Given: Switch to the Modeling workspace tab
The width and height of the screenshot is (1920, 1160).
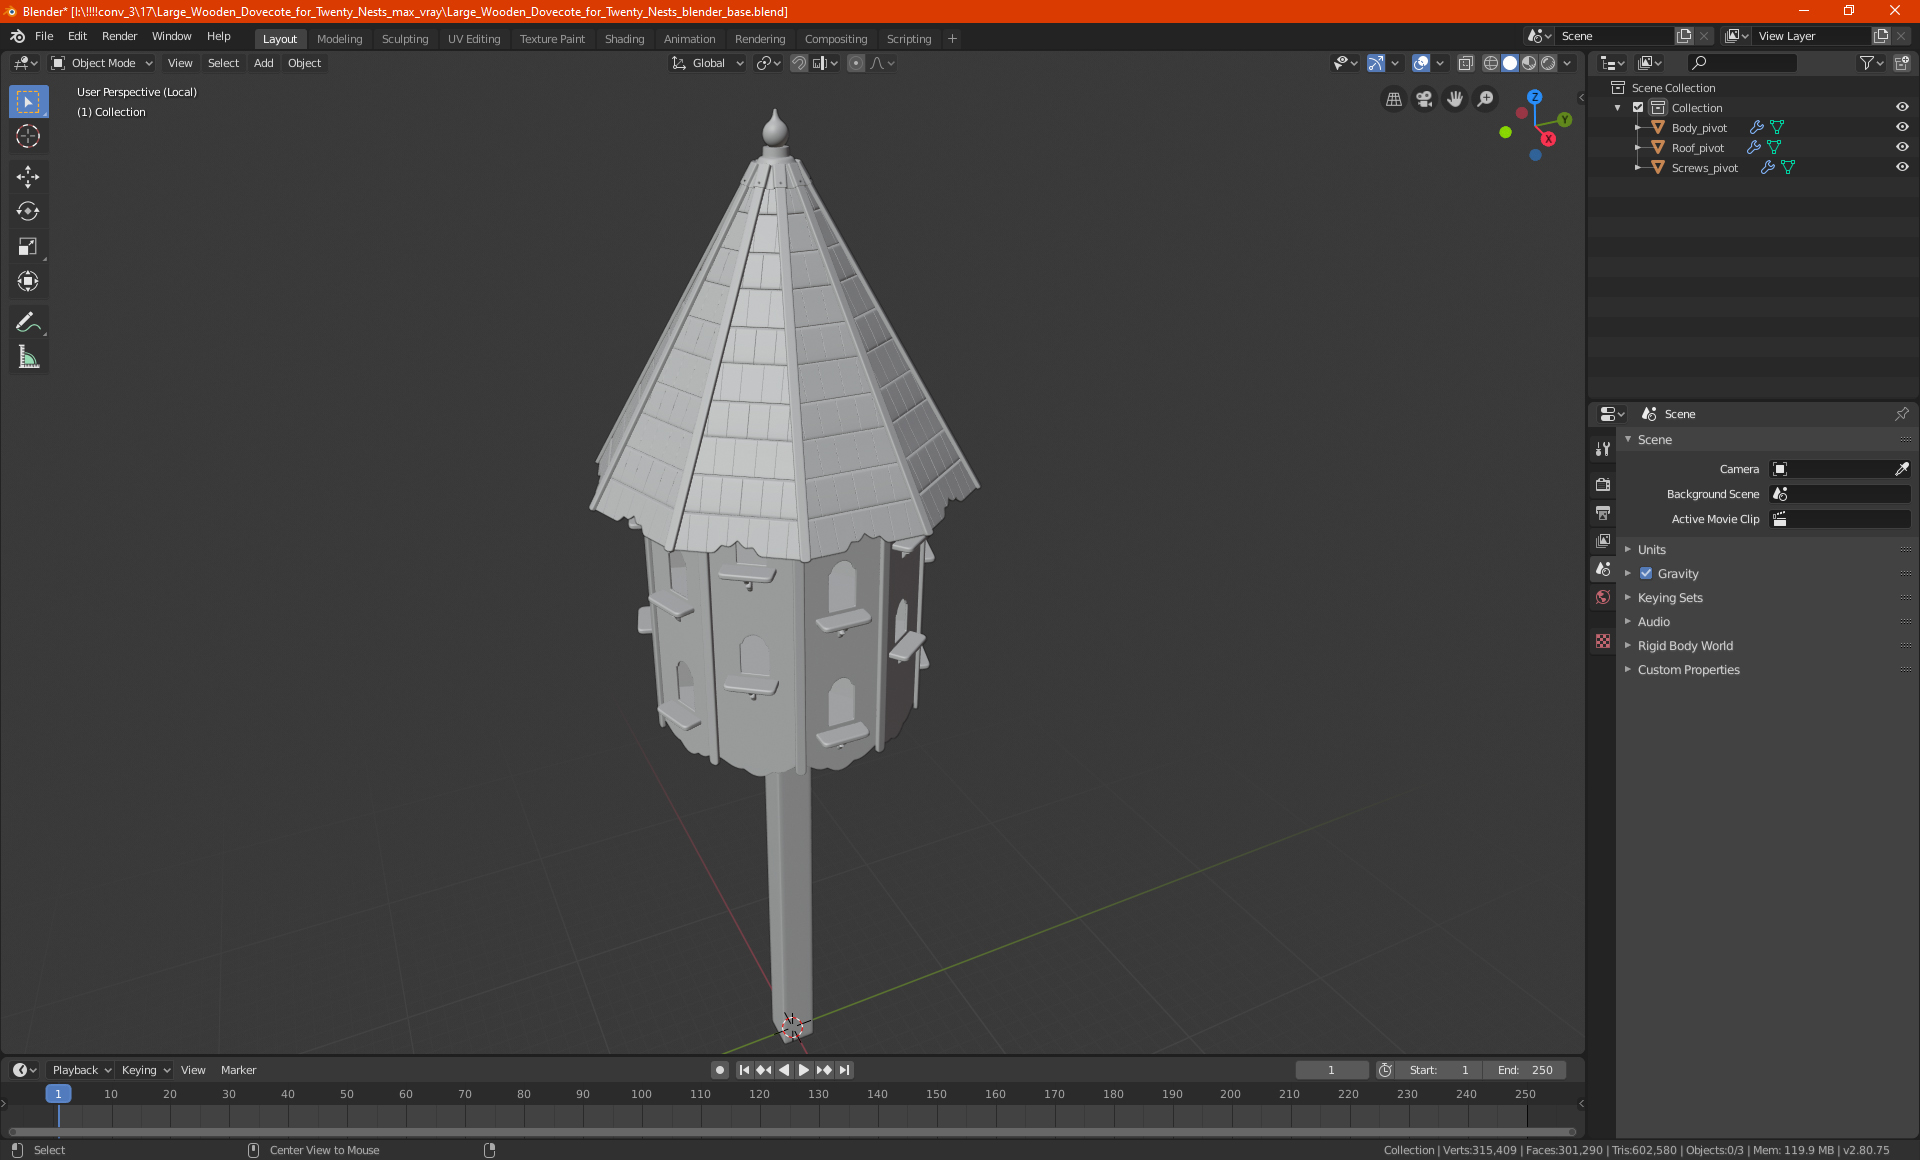Looking at the screenshot, I should pyautogui.click(x=339, y=39).
